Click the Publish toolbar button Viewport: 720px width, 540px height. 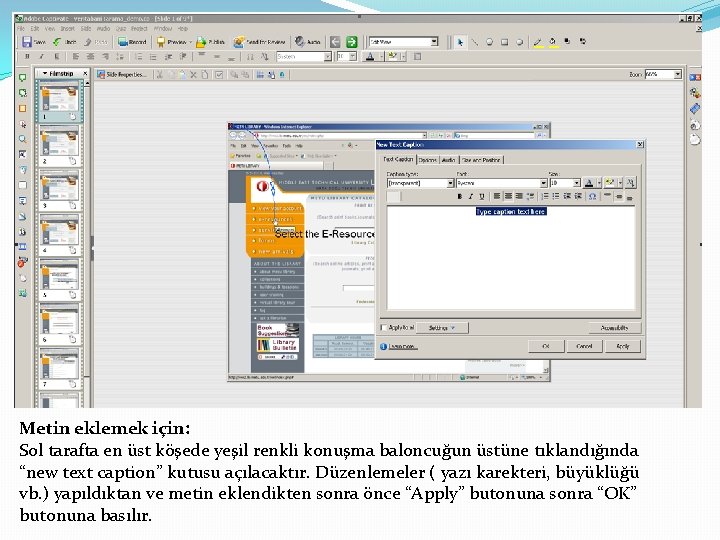point(211,42)
